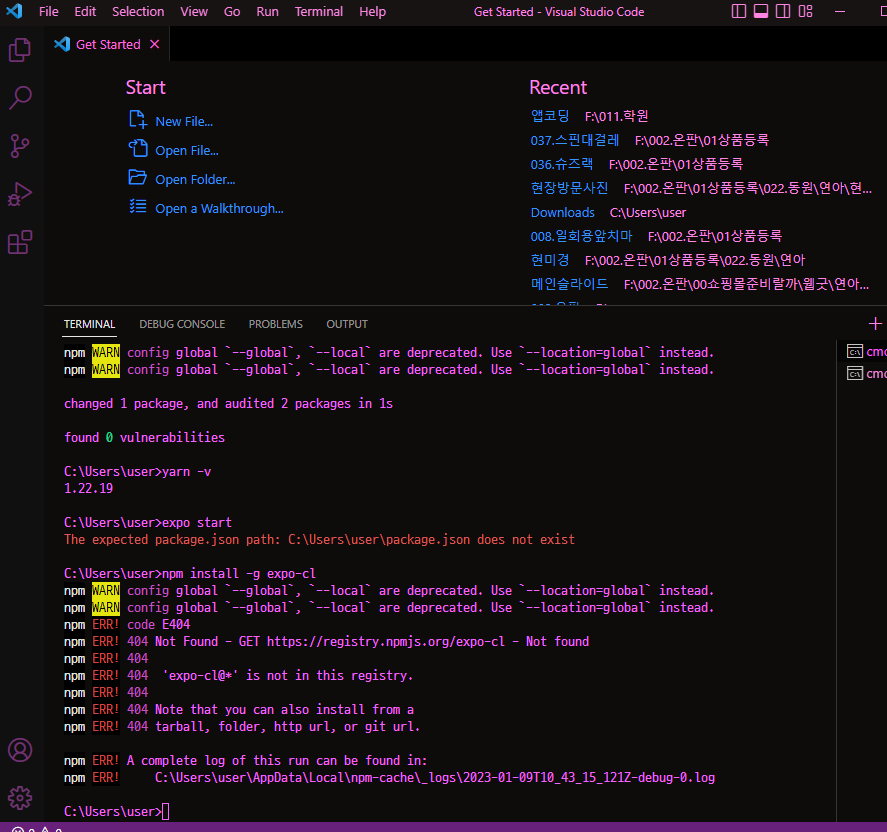
Task: Switch to the TERMINAL panel tab
Action: tap(89, 324)
